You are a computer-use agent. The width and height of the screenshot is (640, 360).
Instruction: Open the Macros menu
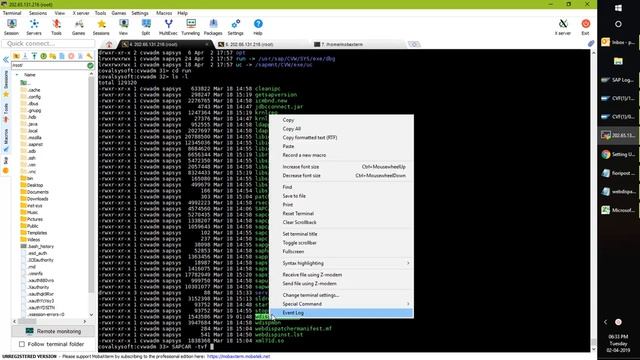(x=164, y=13)
